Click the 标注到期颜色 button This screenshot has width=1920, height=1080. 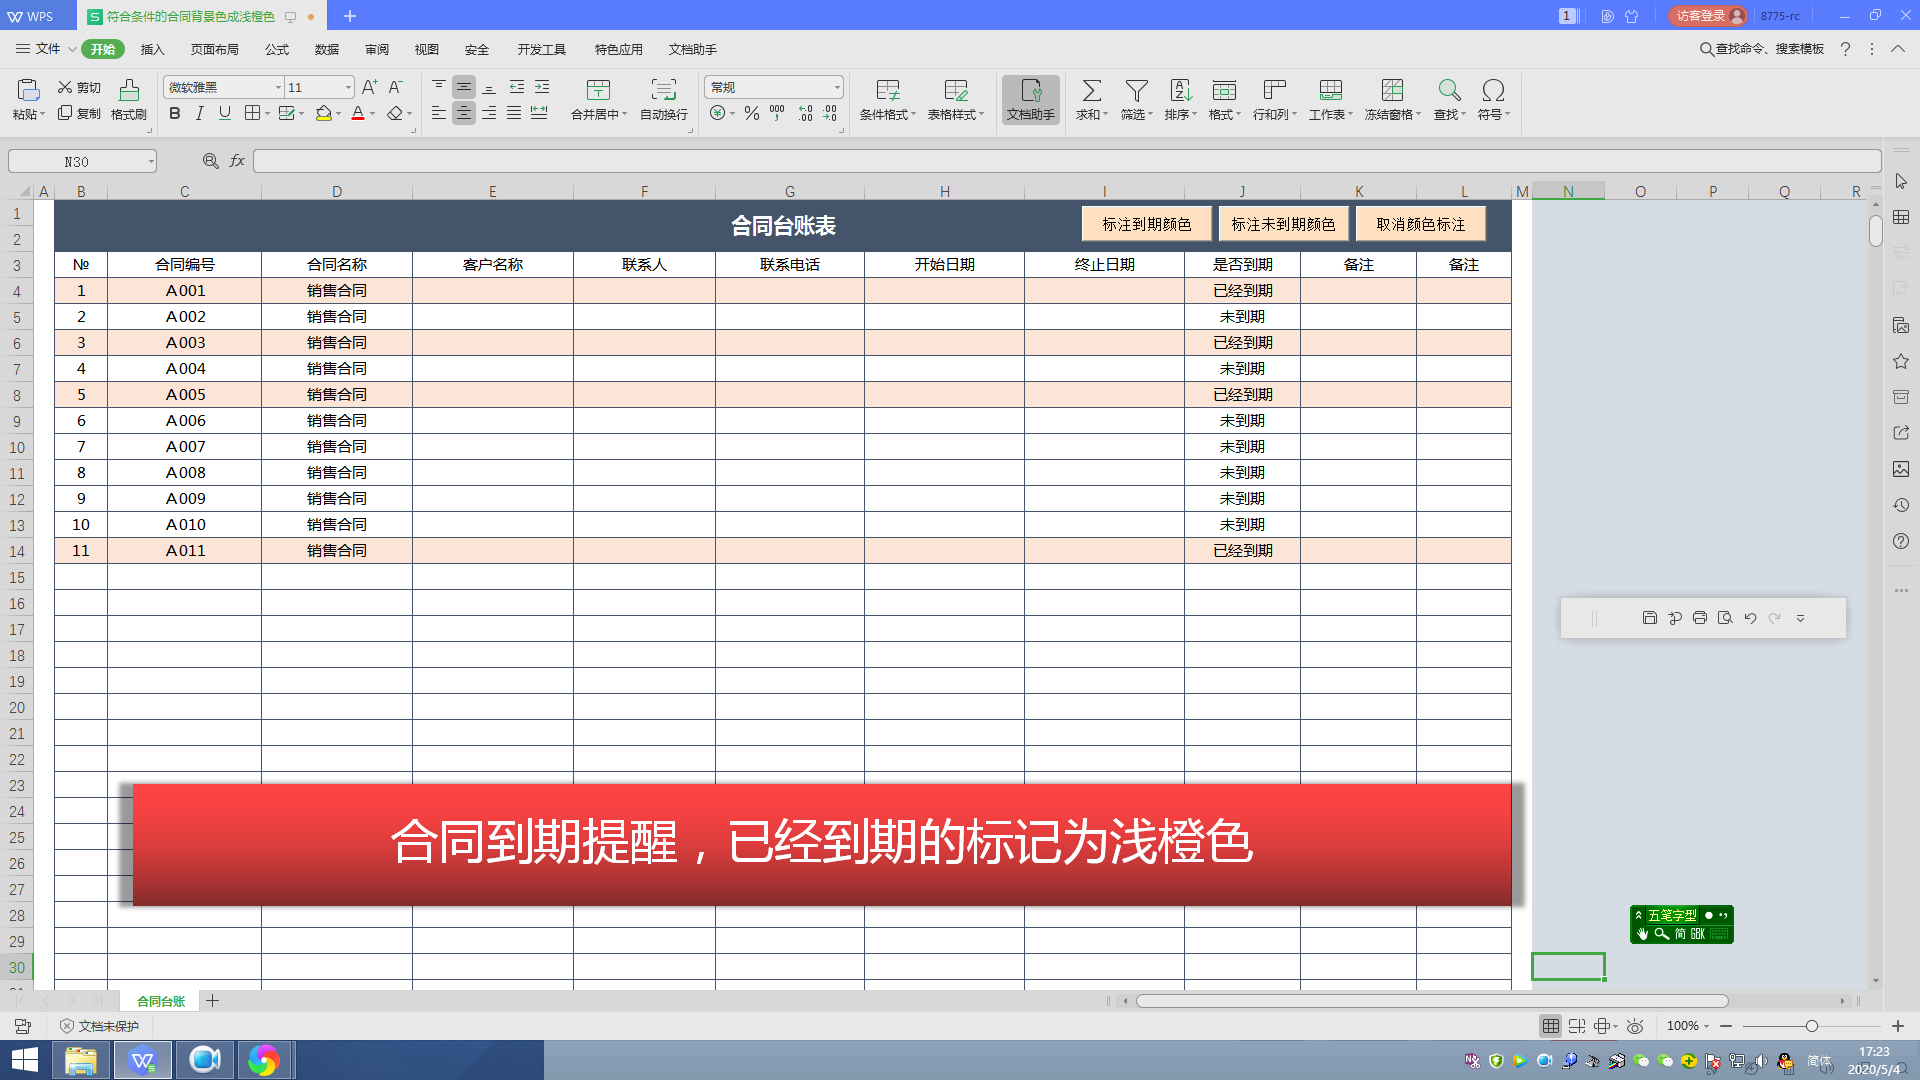(x=1147, y=224)
